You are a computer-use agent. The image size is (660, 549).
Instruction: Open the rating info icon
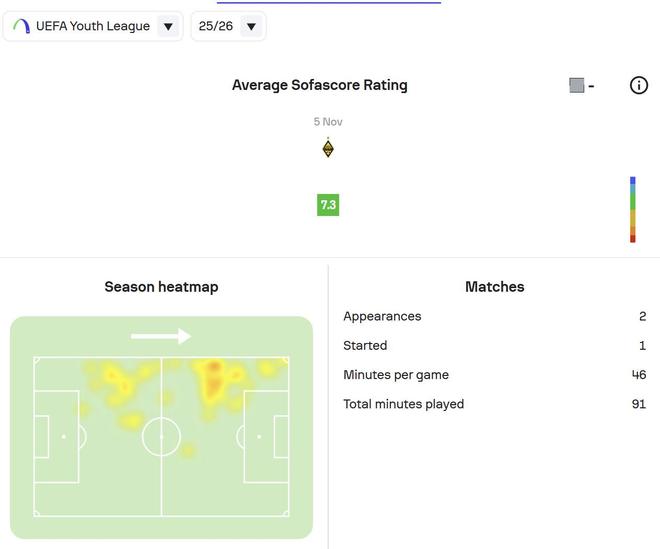pos(639,85)
